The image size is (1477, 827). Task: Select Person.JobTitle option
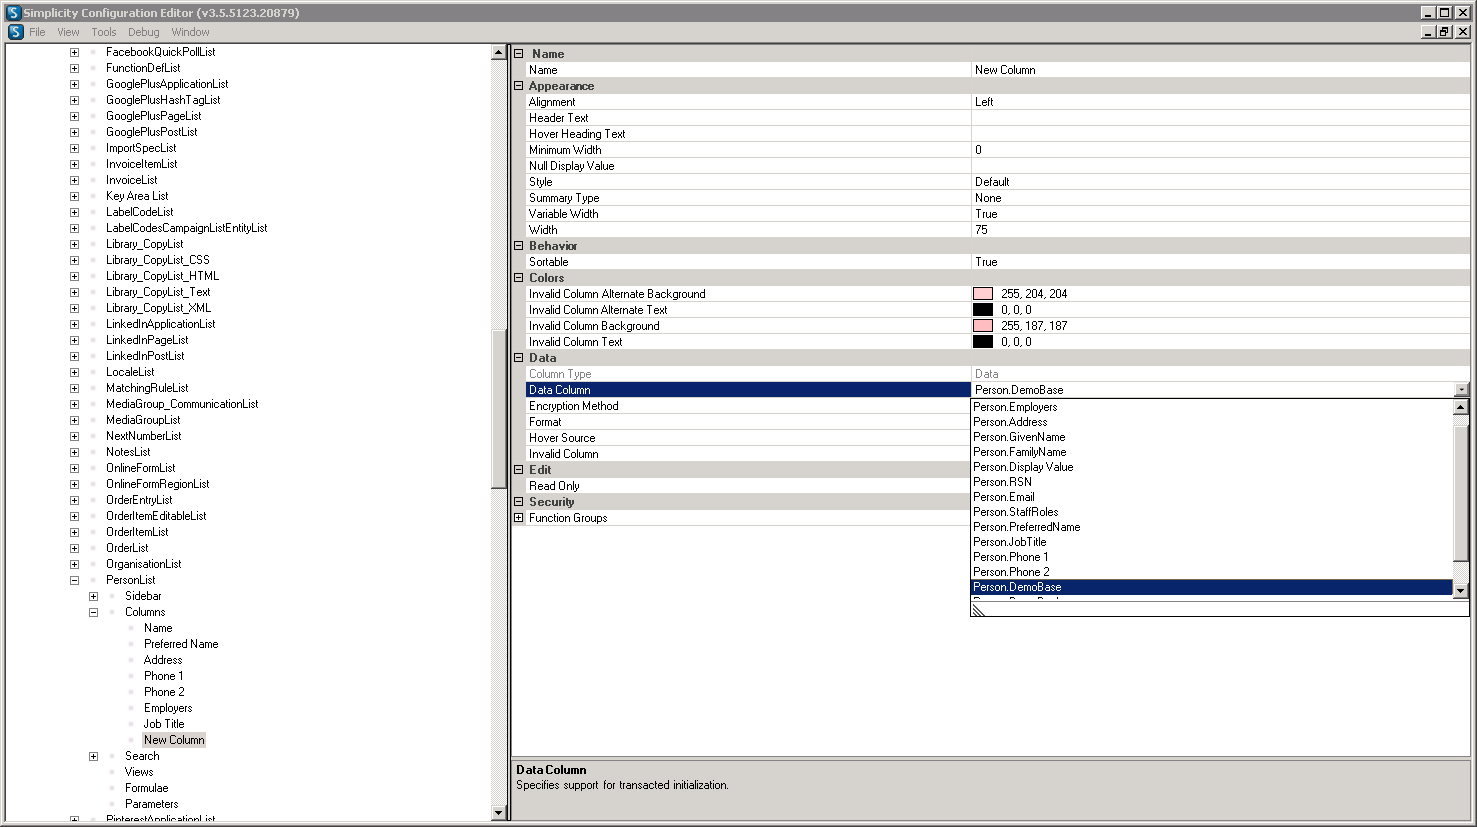pos(1211,542)
